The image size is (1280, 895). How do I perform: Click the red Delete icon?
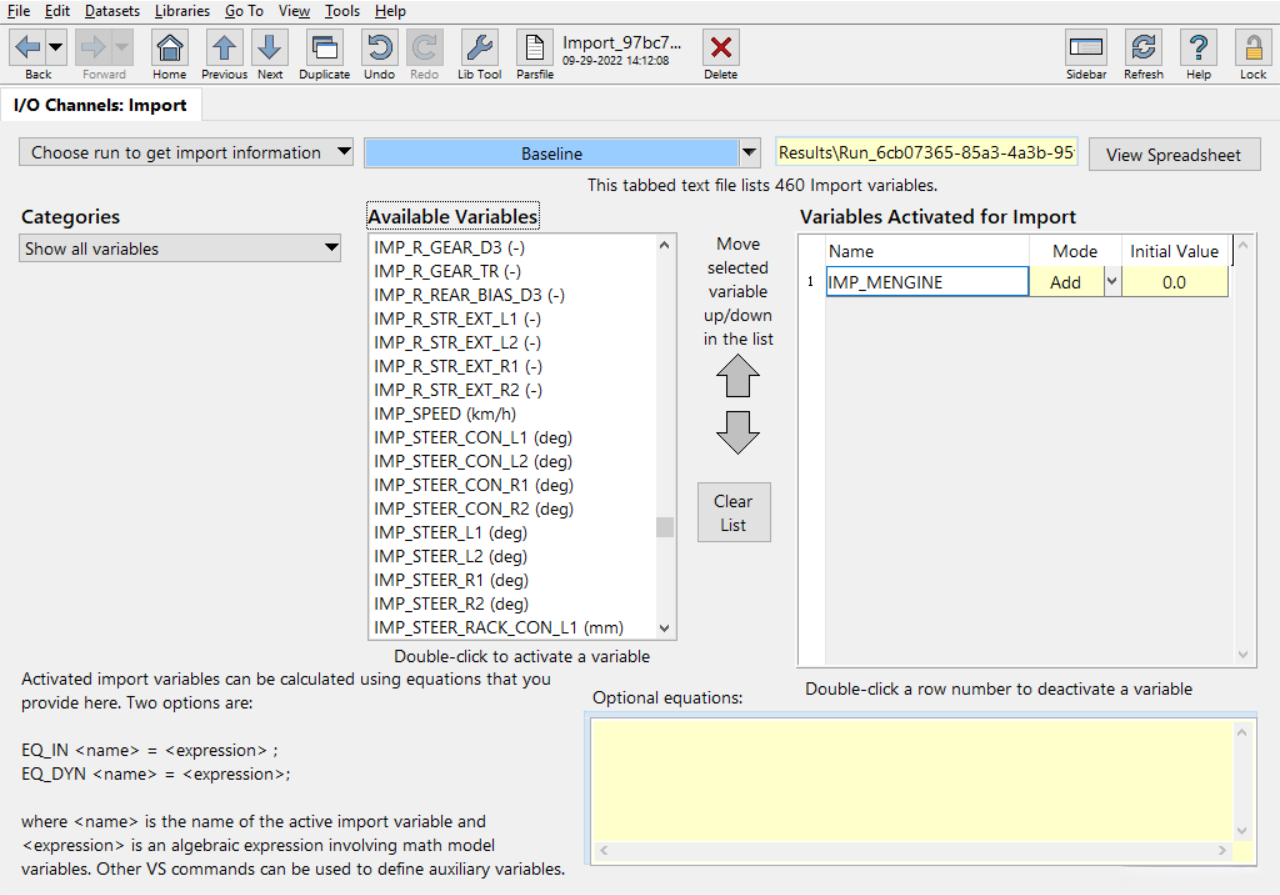[720, 48]
